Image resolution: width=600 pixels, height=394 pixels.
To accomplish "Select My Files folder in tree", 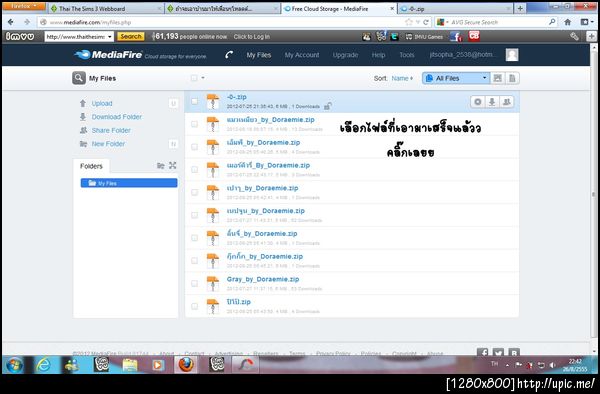I will pos(129,183).
